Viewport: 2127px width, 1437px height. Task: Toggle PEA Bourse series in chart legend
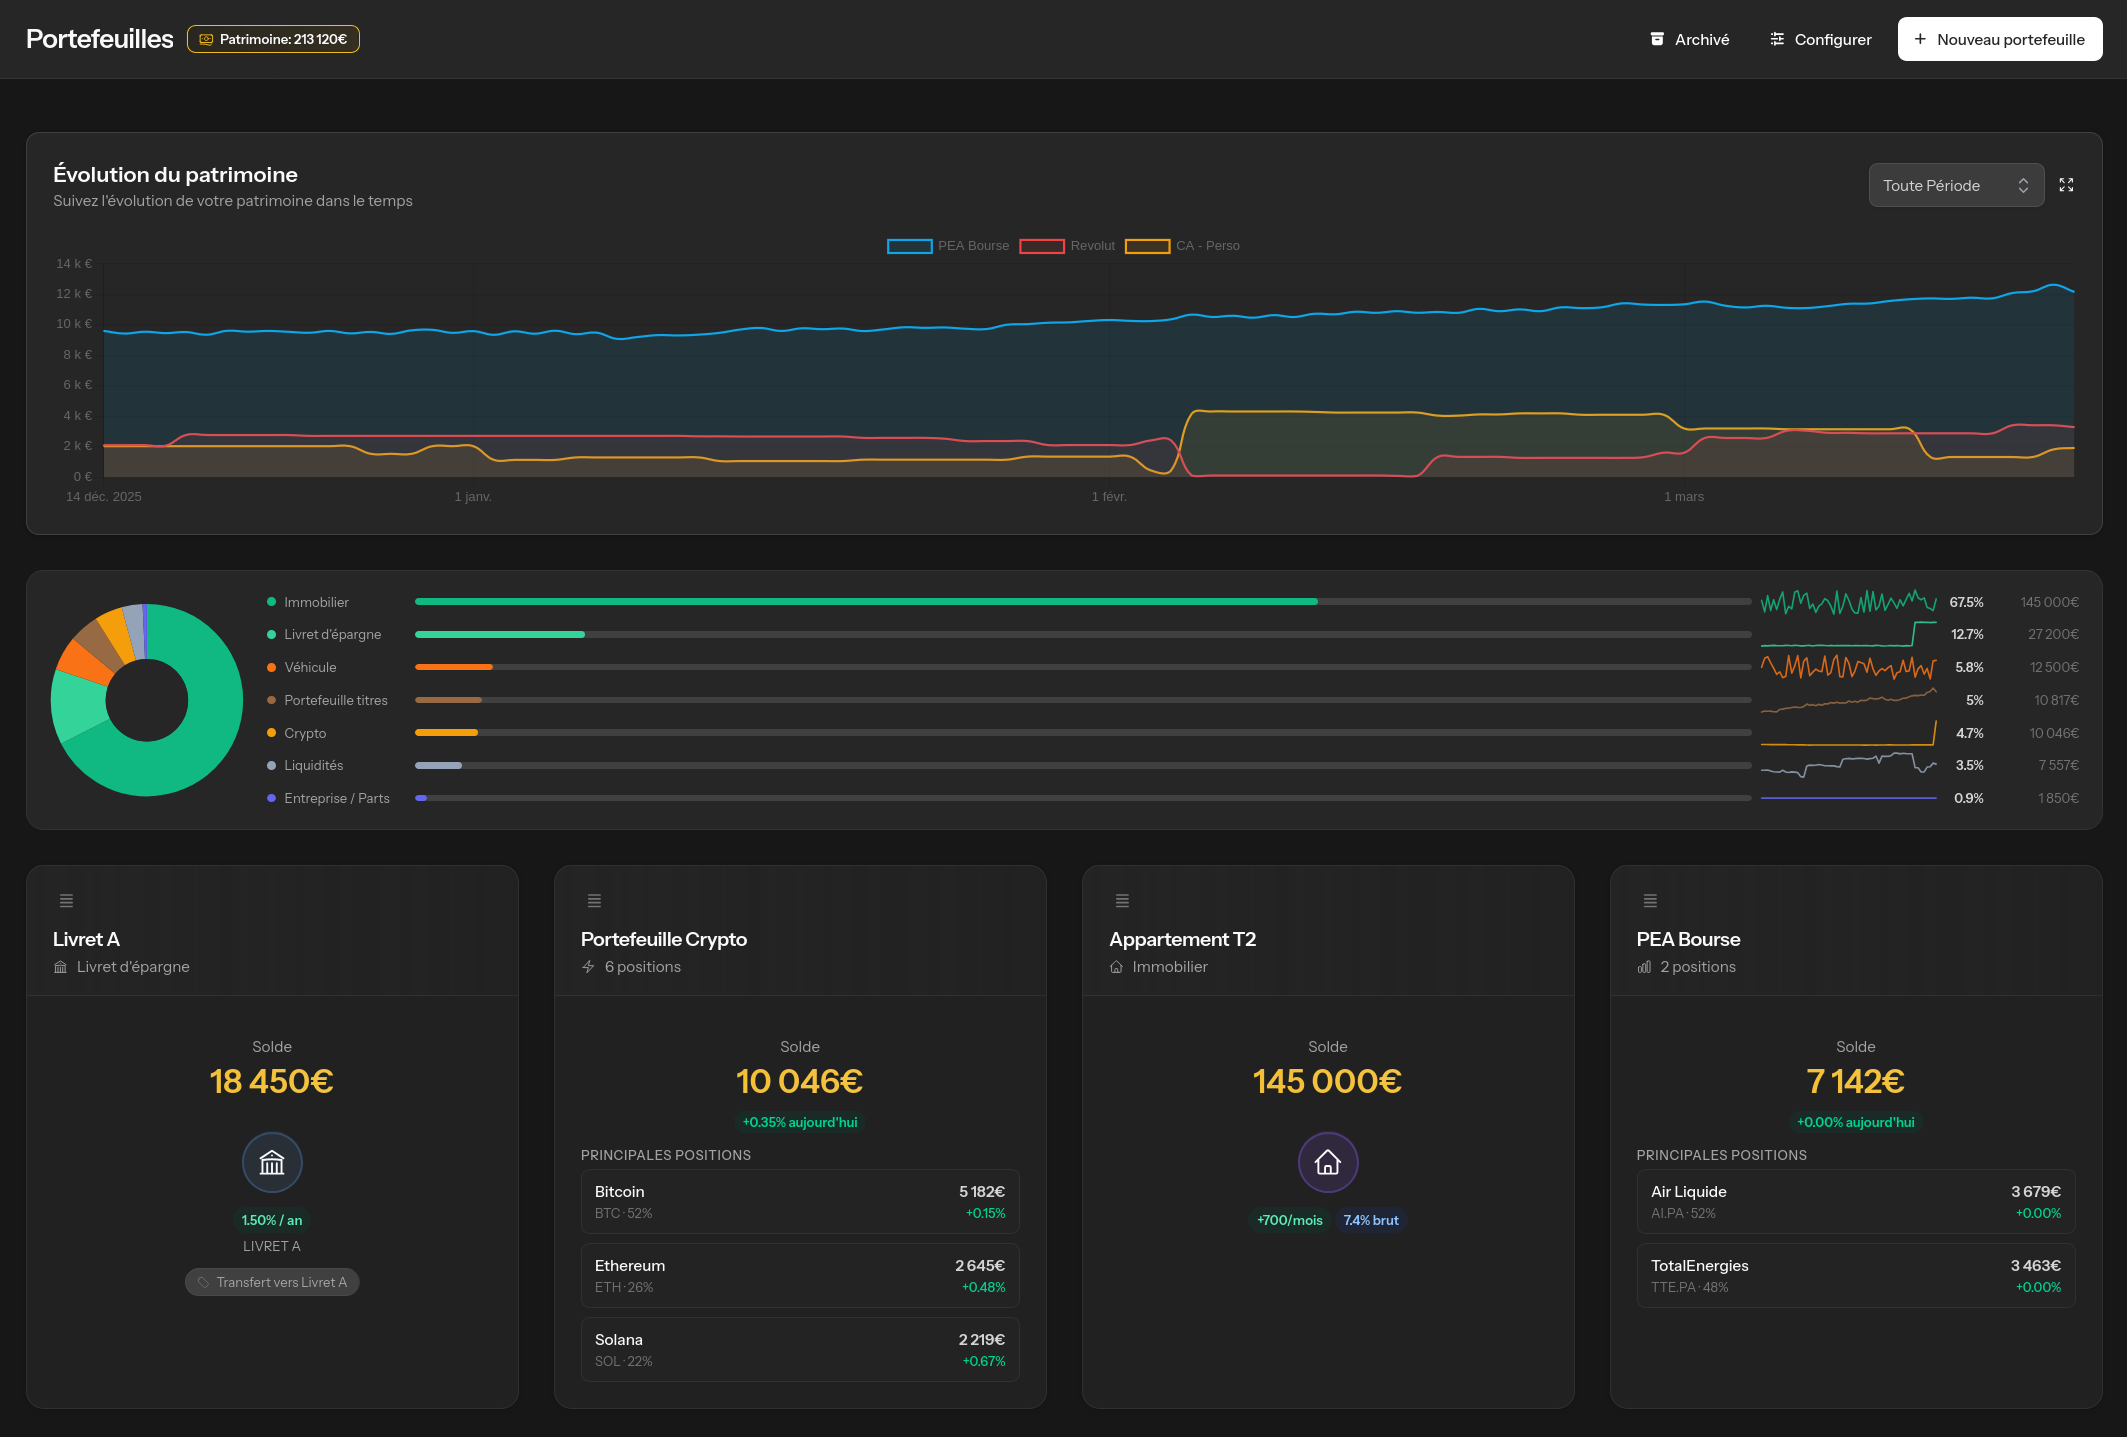click(x=948, y=246)
